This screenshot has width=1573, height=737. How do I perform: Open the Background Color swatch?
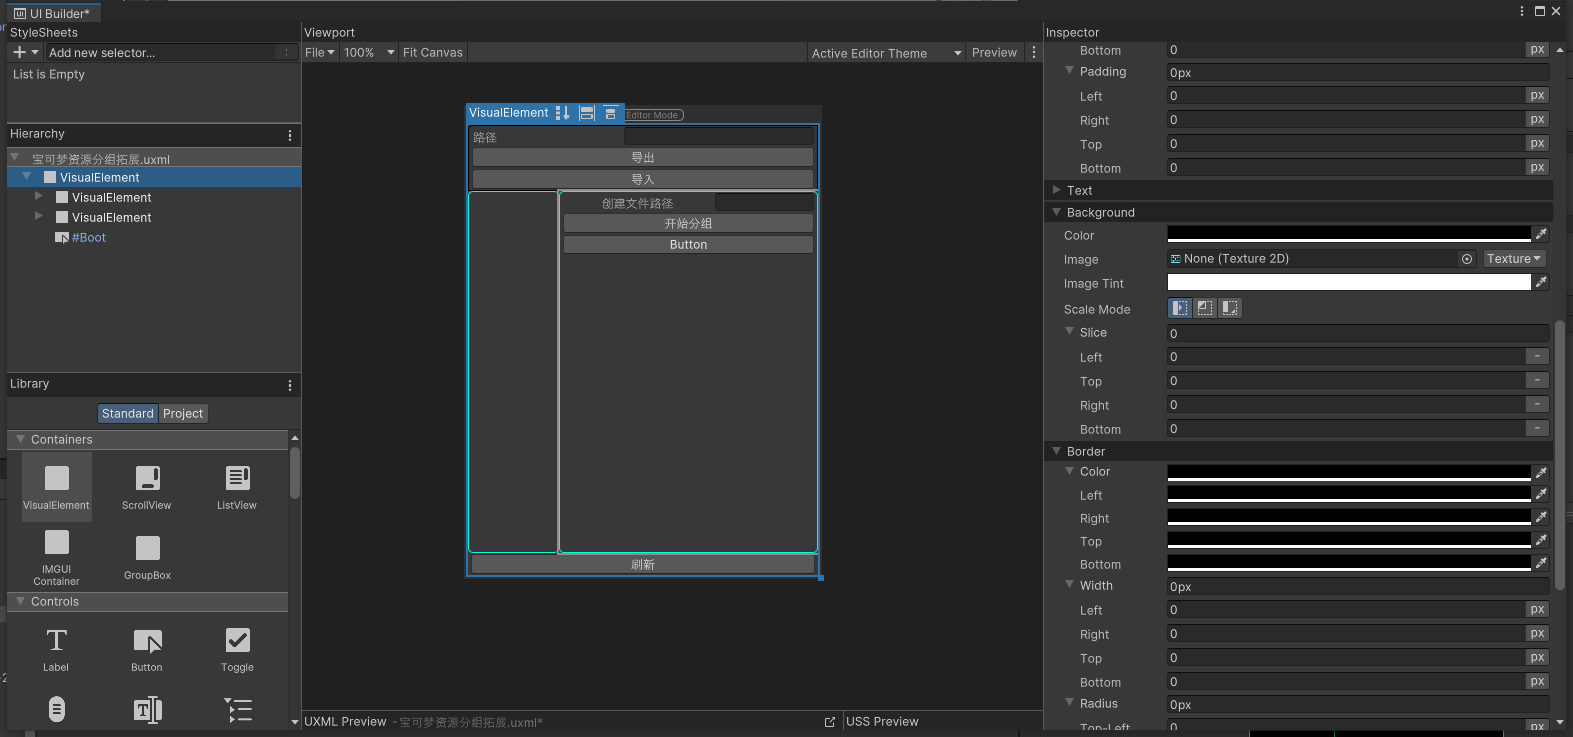tap(1349, 234)
